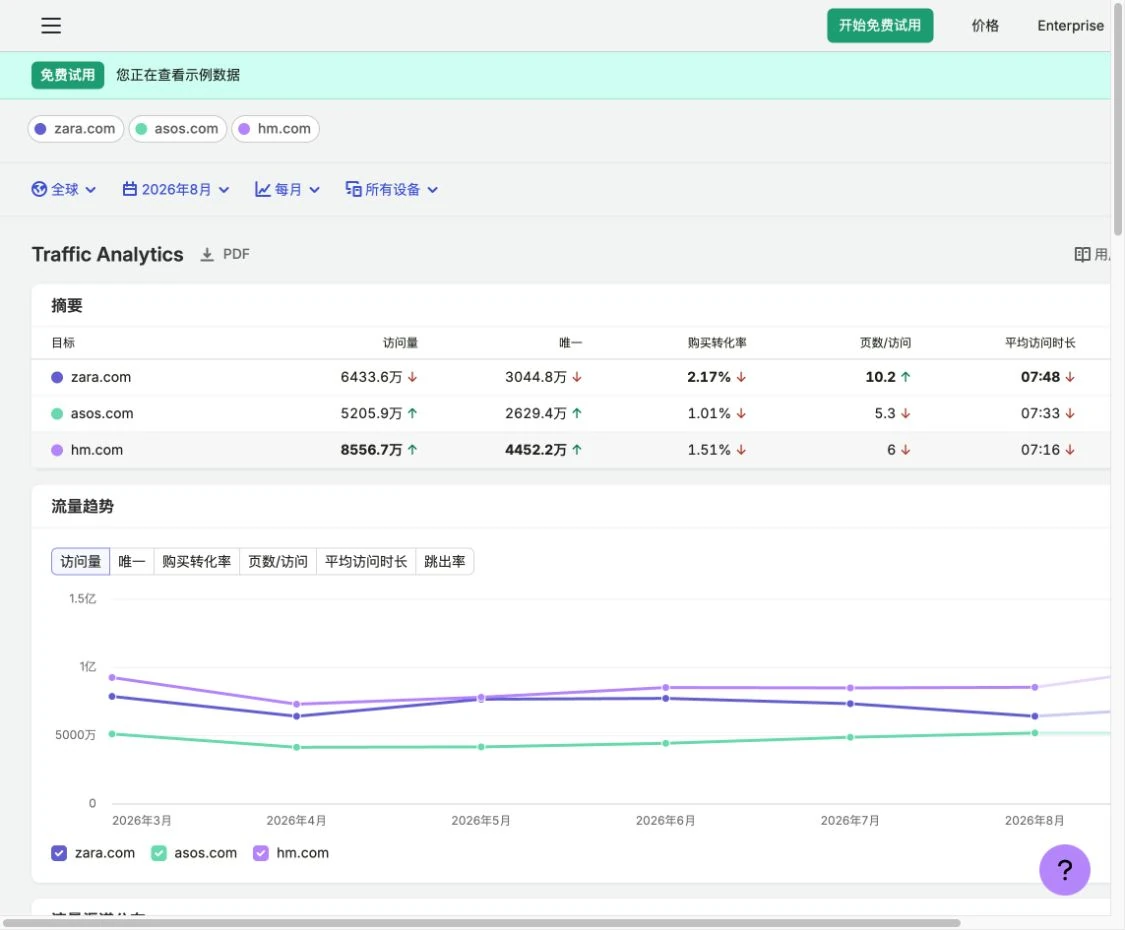Click the chart icon beside 每月
Image resolution: width=1125 pixels, height=930 pixels.
click(263, 189)
